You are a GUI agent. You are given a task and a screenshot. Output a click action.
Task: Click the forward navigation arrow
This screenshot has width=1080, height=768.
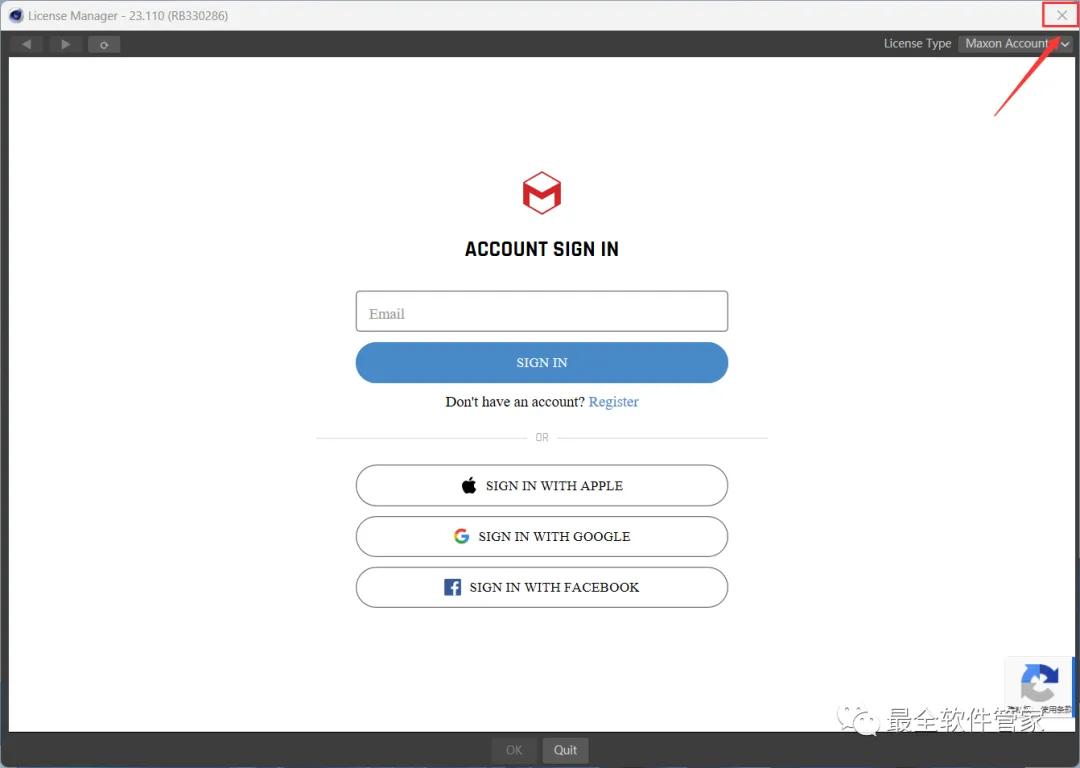click(65, 45)
